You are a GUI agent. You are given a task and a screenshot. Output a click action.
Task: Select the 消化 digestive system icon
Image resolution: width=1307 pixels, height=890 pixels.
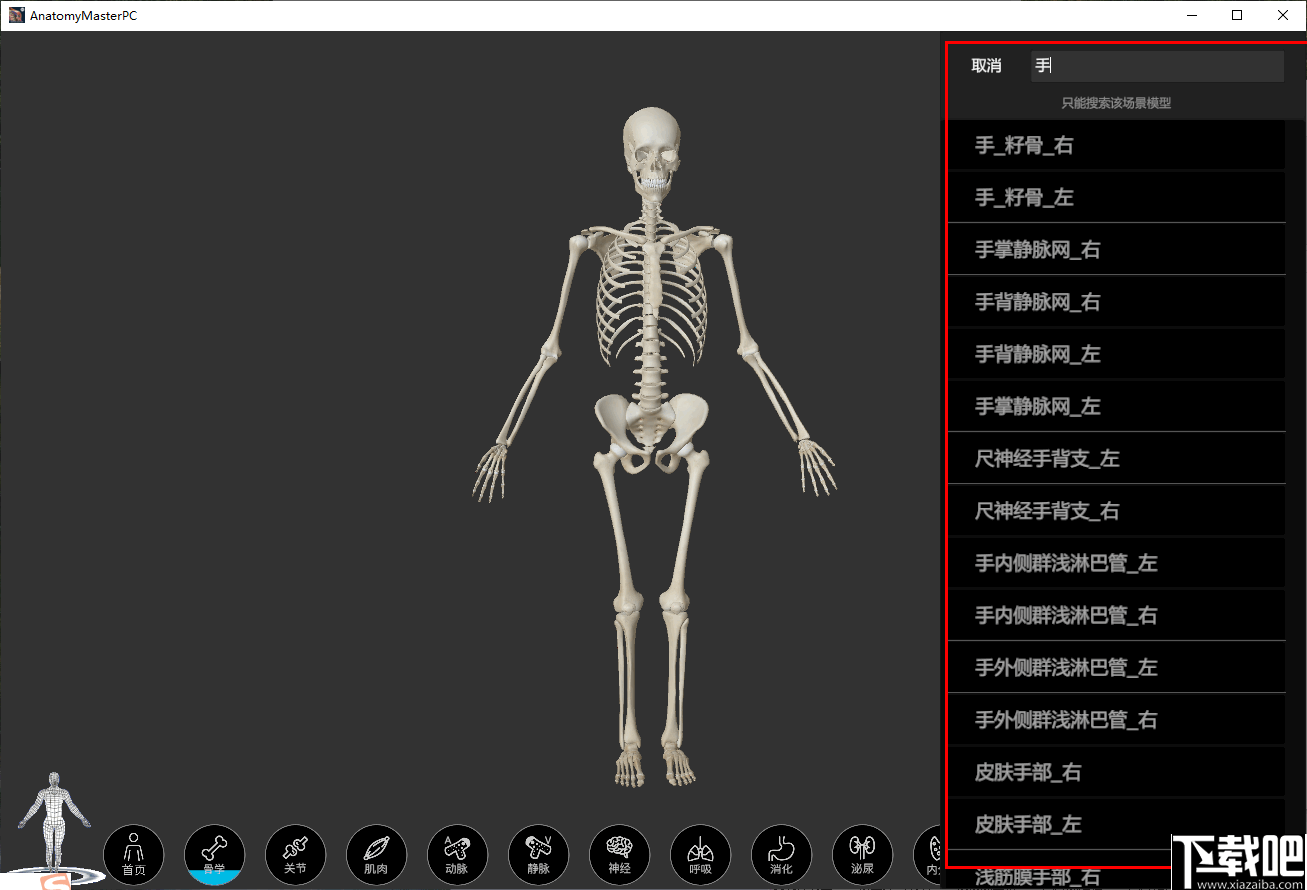pyautogui.click(x=781, y=854)
